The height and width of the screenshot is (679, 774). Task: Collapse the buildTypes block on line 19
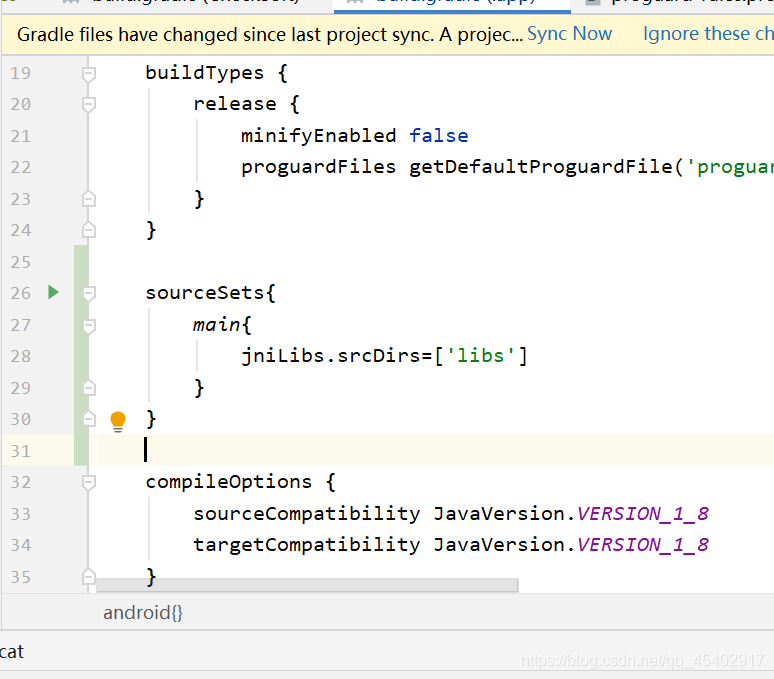pyautogui.click(x=89, y=74)
